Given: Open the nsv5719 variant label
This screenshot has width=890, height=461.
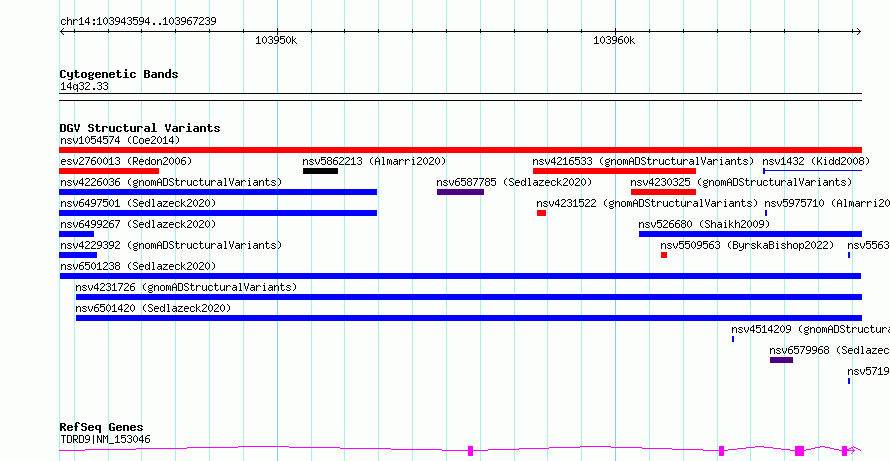Looking at the screenshot, I should 868,371.
